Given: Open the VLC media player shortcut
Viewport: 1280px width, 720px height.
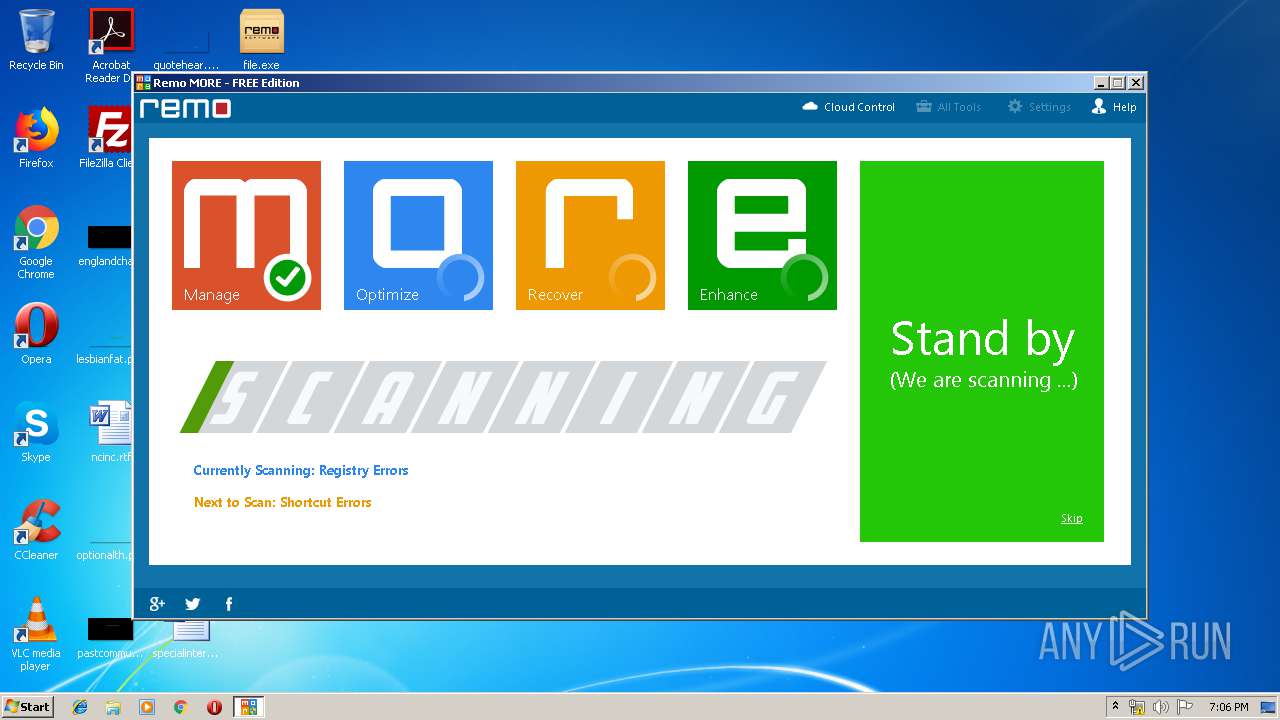Looking at the screenshot, I should point(36,634).
